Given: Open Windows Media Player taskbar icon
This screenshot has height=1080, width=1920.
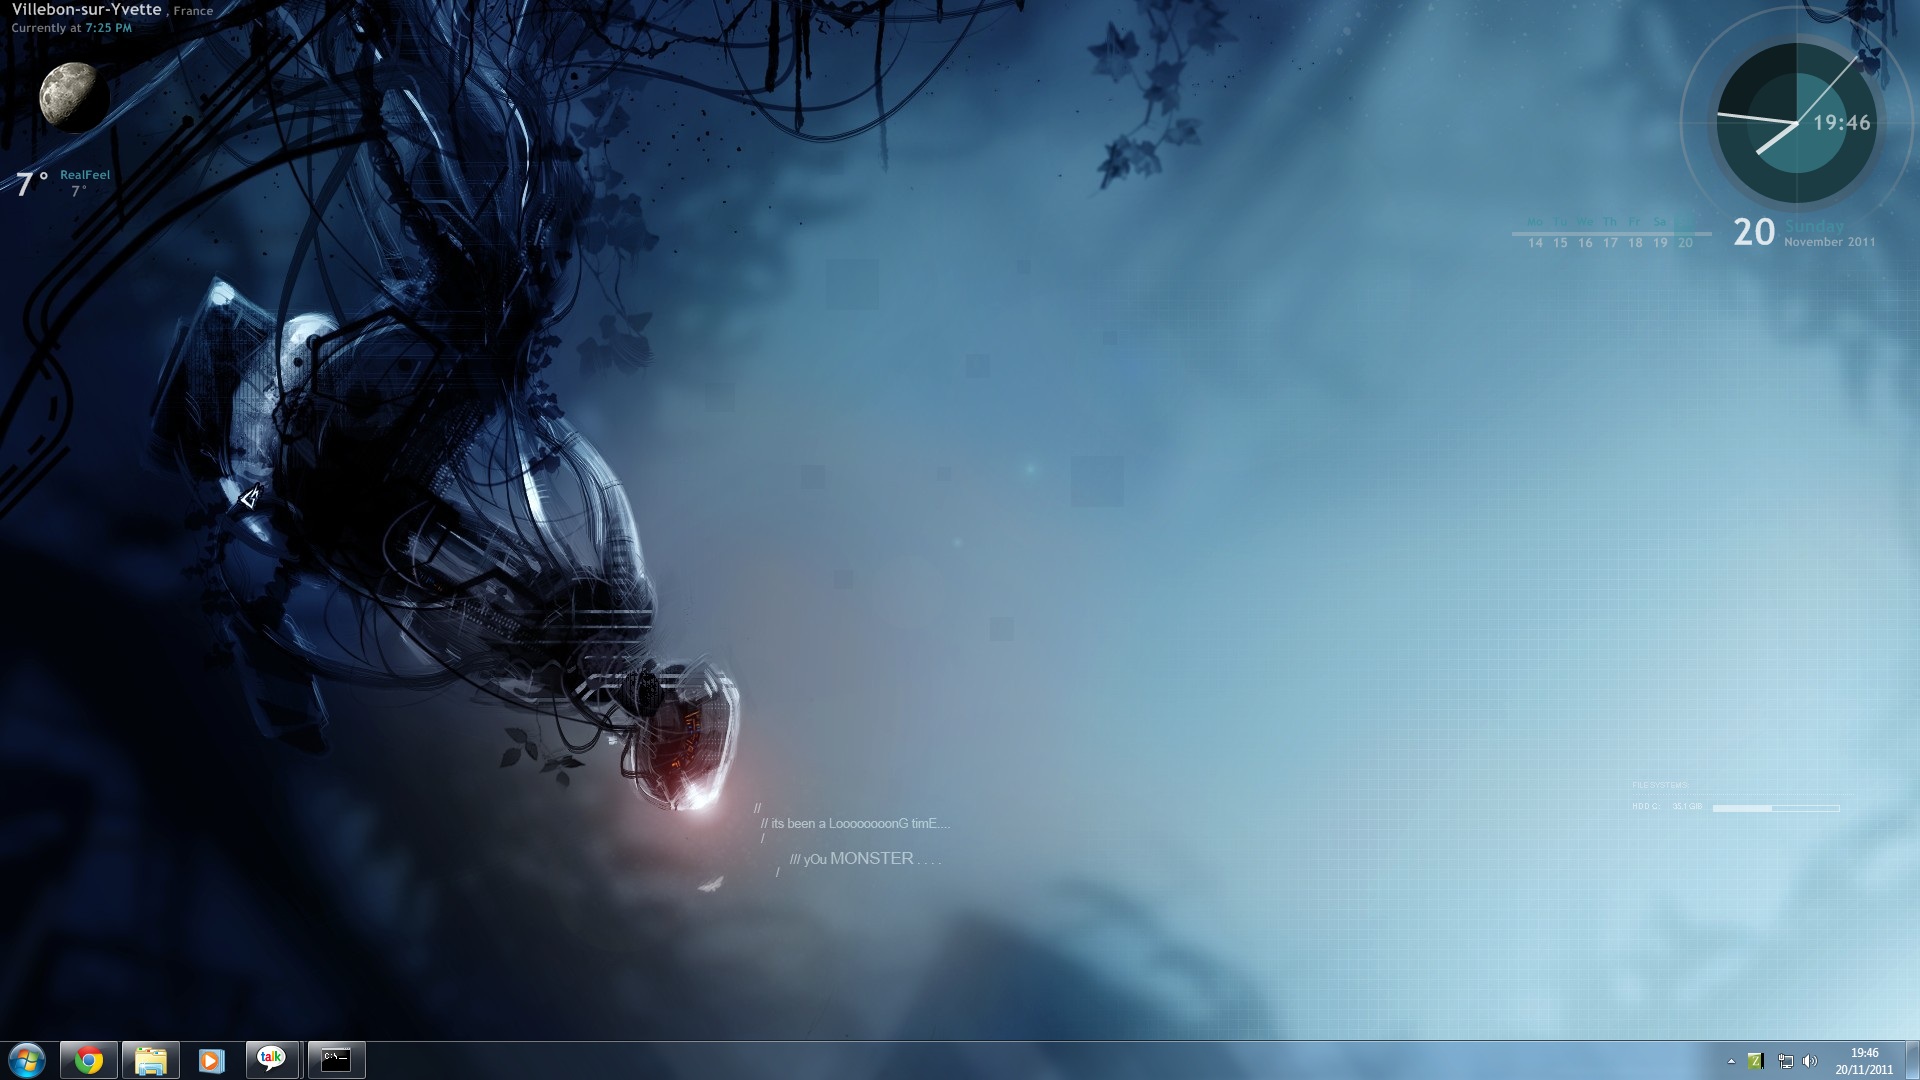Looking at the screenshot, I should coord(211,1060).
